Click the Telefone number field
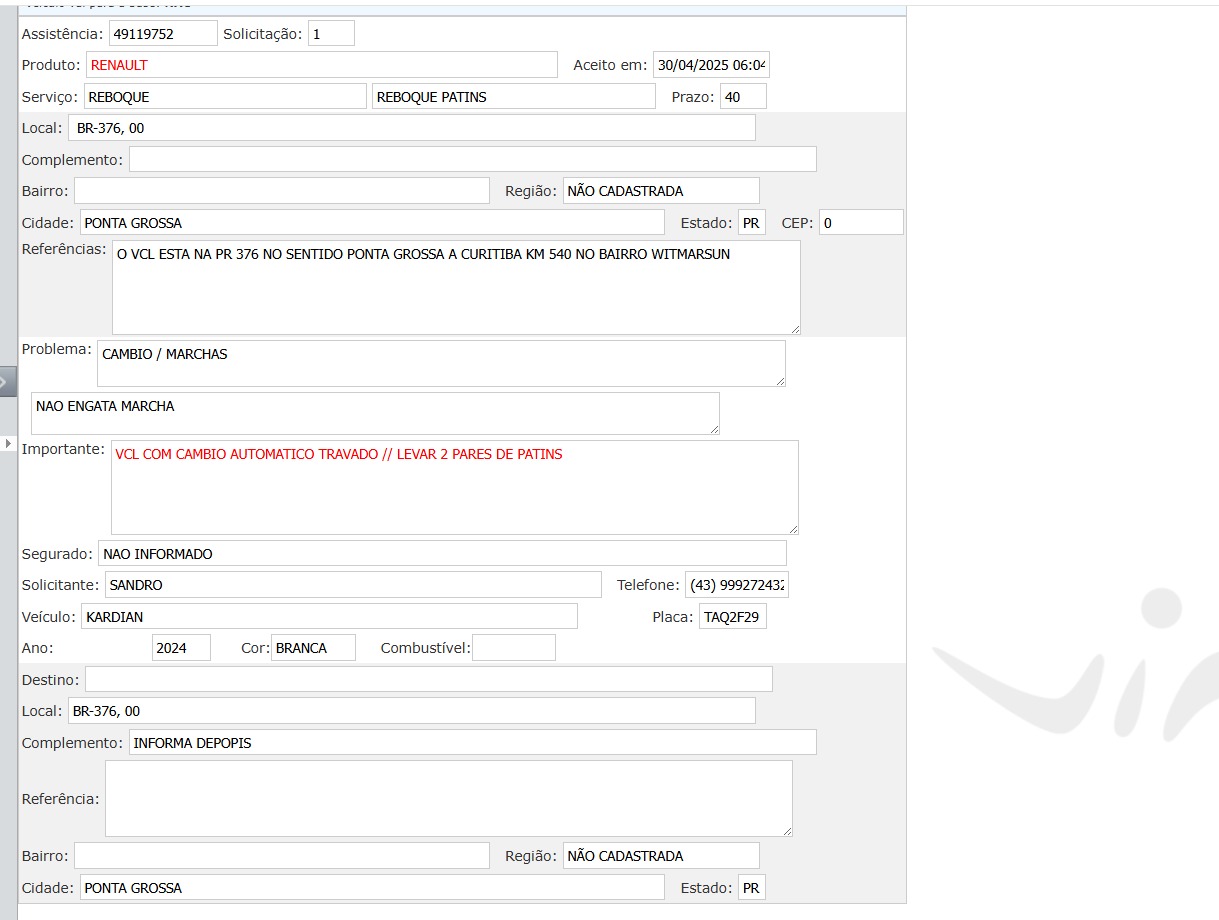1219x920 pixels. 737,585
